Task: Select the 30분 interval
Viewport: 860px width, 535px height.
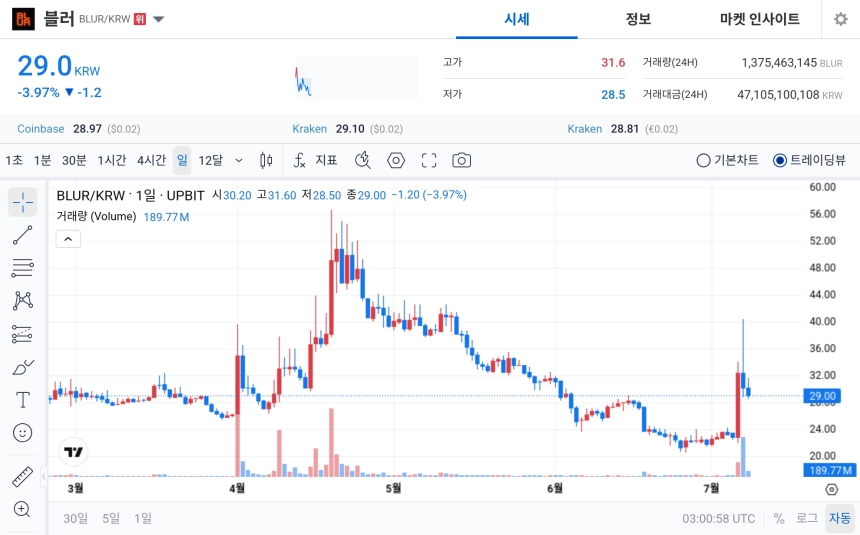Action: pos(74,160)
